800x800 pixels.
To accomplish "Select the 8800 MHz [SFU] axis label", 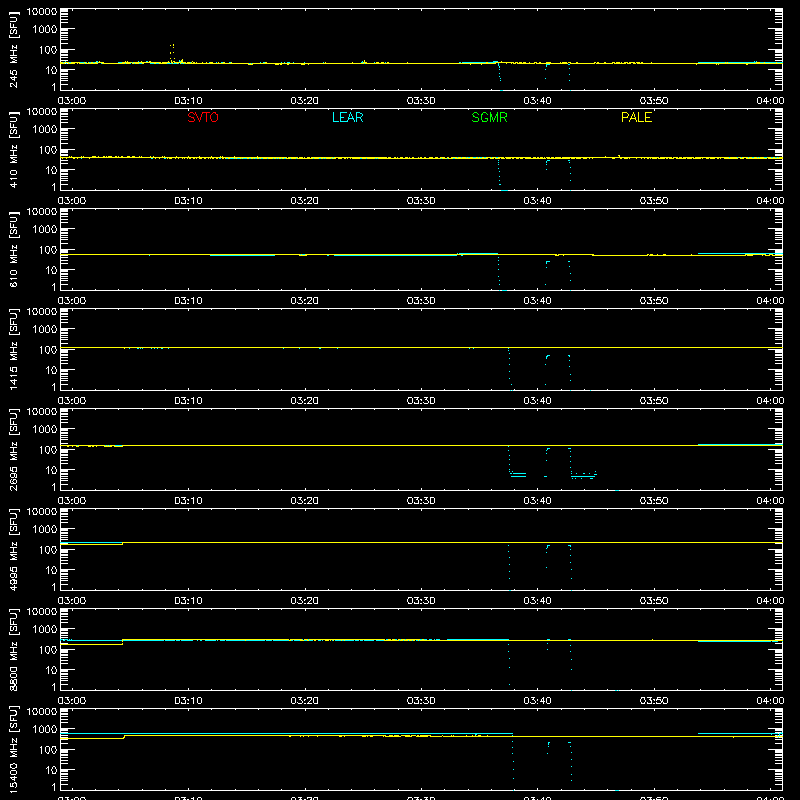I will (13, 650).
